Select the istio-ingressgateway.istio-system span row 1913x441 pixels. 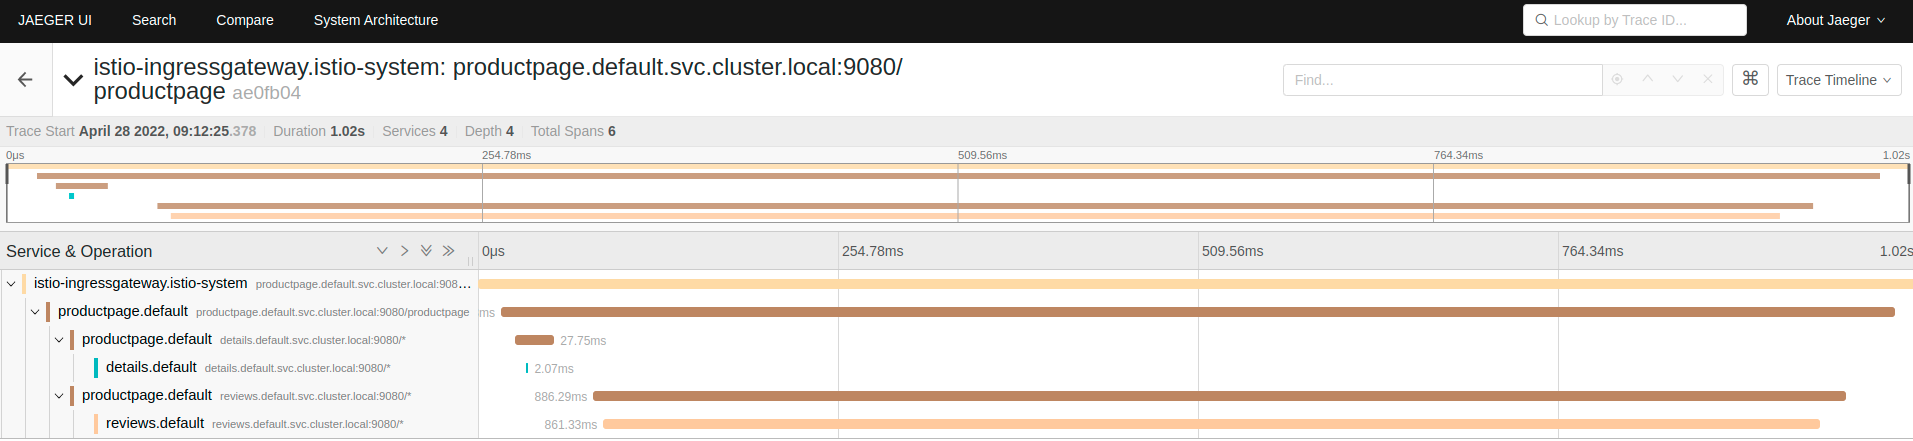point(239,284)
